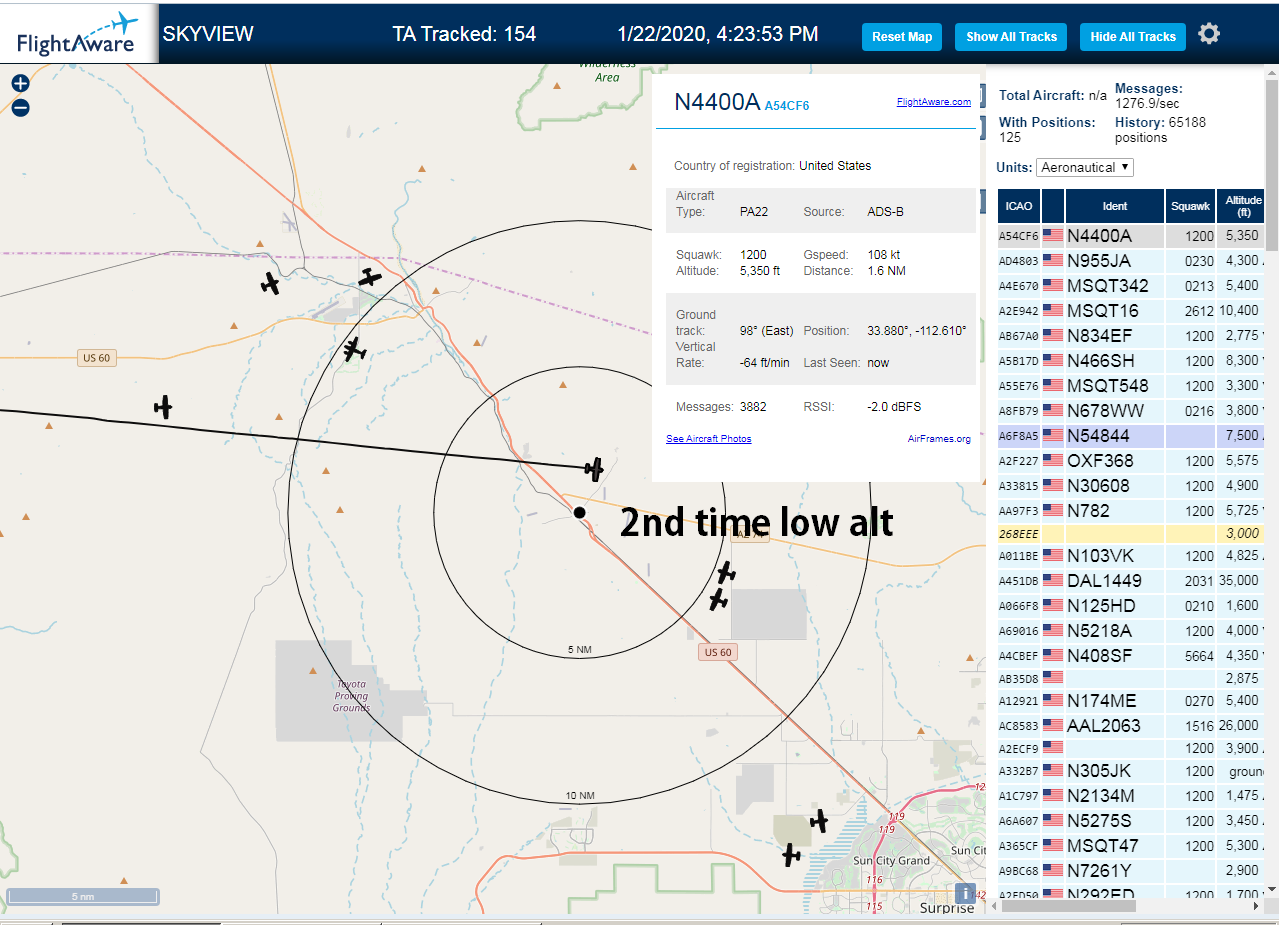Select the N5218A row
This screenshot has width=1279, height=925.
click(x=1132, y=631)
